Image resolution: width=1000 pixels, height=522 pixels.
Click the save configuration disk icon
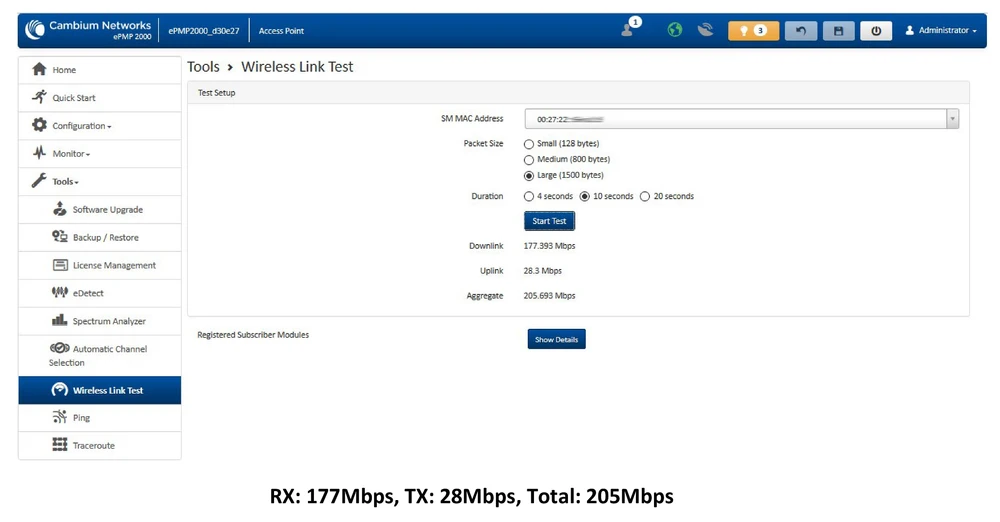(x=838, y=31)
